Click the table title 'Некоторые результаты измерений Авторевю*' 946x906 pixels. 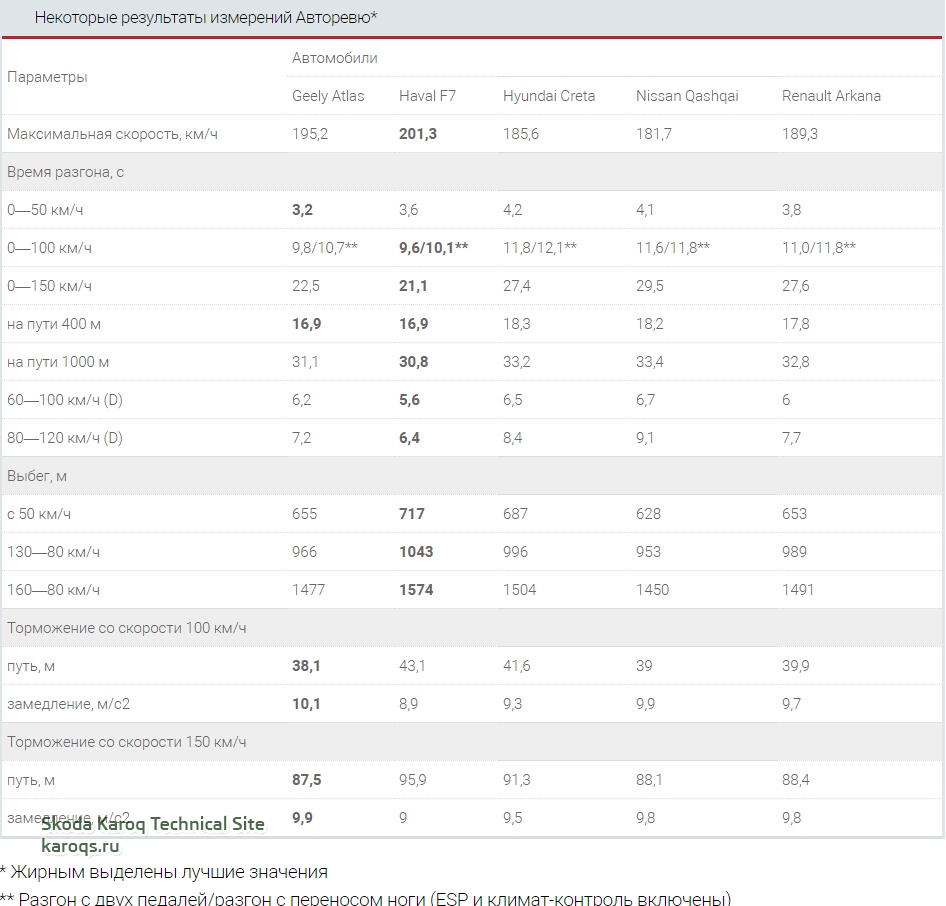tap(206, 17)
